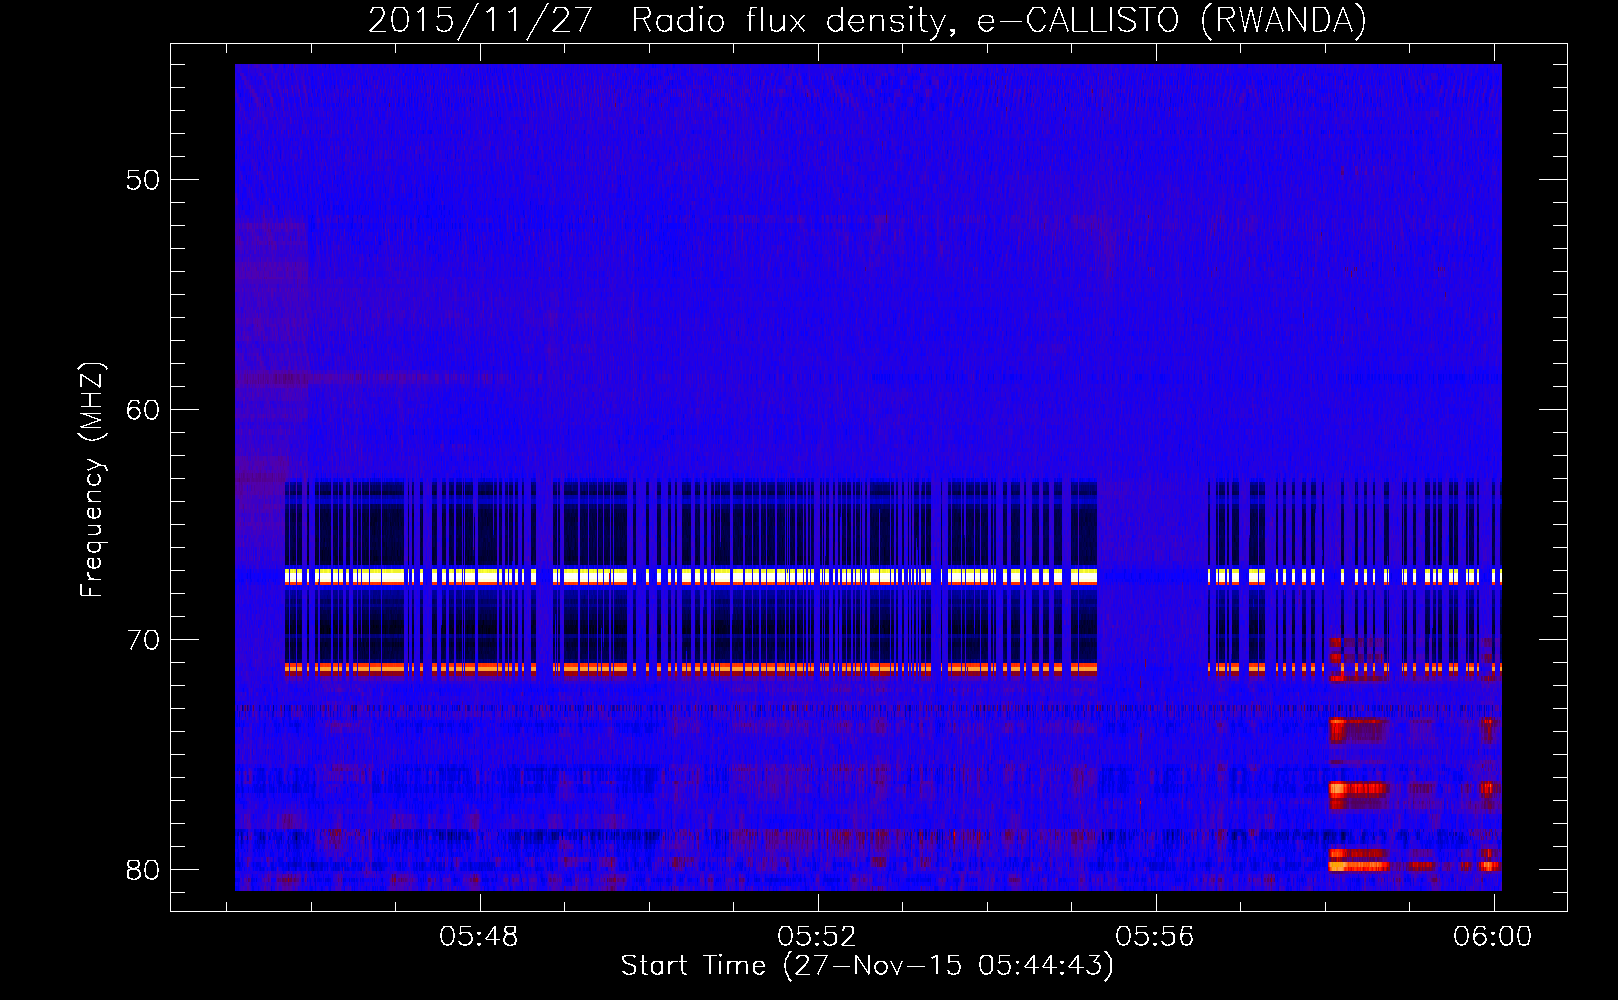Screen dimensions: 1618x1000
Task: Click the 05:56 time tick label
Action: [1155, 937]
